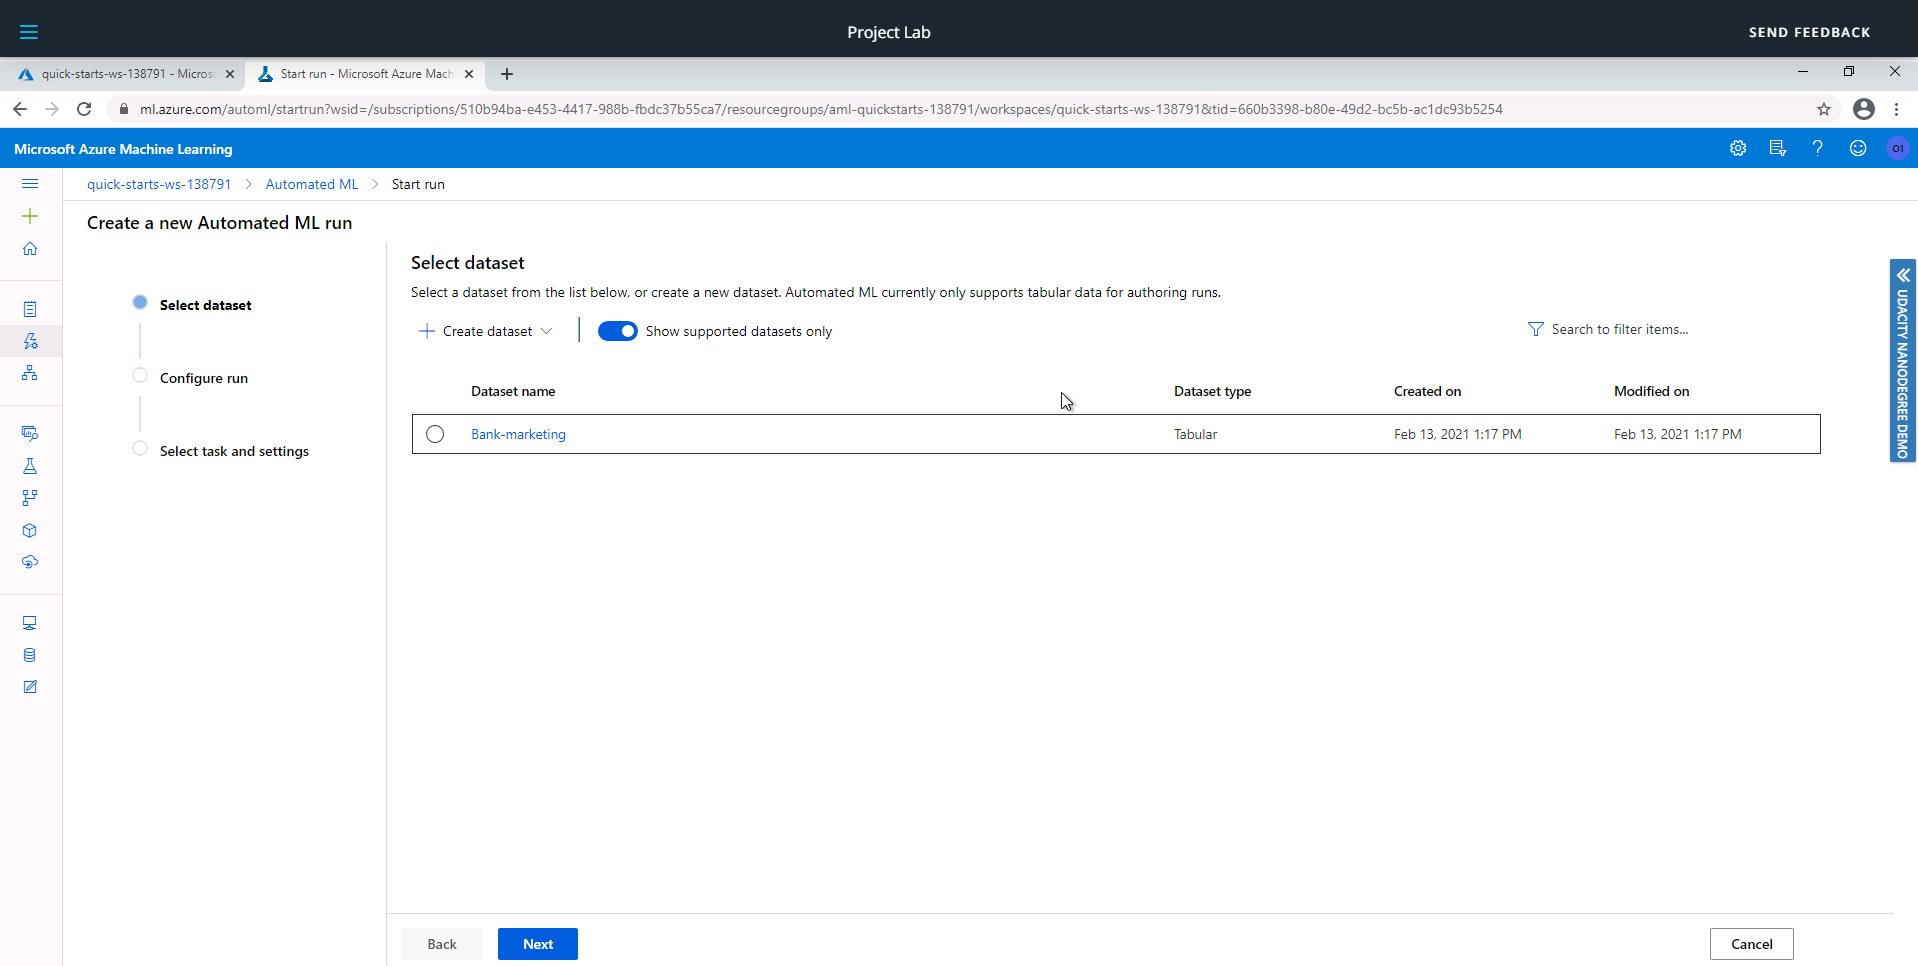This screenshot has width=1918, height=966.
Task: Open Azure ML settings gear
Action: (1738, 148)
